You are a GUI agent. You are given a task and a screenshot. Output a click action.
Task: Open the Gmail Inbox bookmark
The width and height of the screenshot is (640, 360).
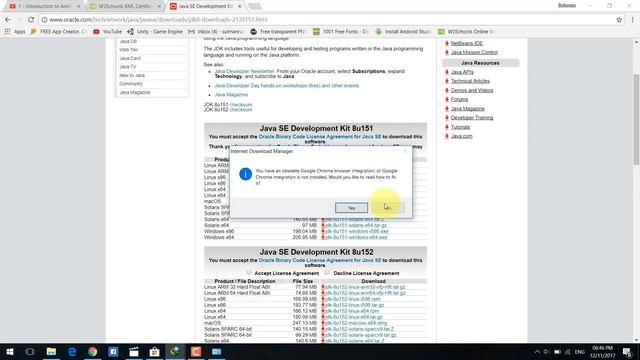point(216,31)
